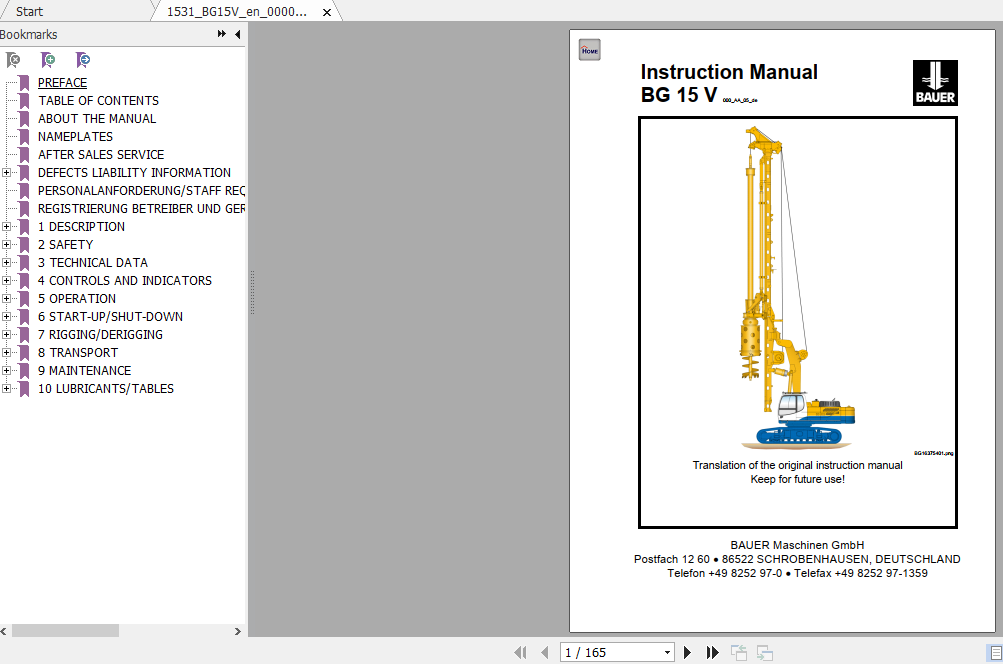Switch to the Start tab
1003x664 pixels.
pyautogui.click(x=29, y=12)
